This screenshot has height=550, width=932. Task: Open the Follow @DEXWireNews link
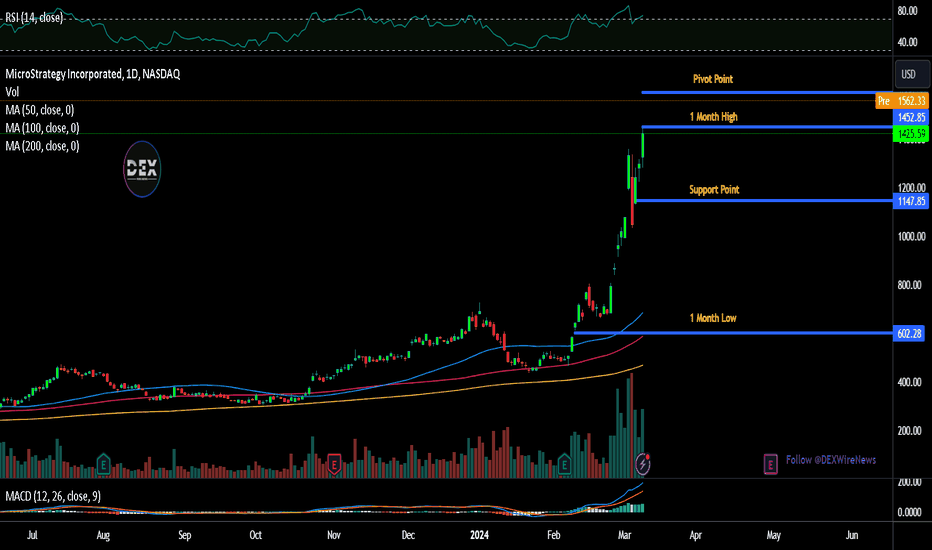tap(830, 460)
